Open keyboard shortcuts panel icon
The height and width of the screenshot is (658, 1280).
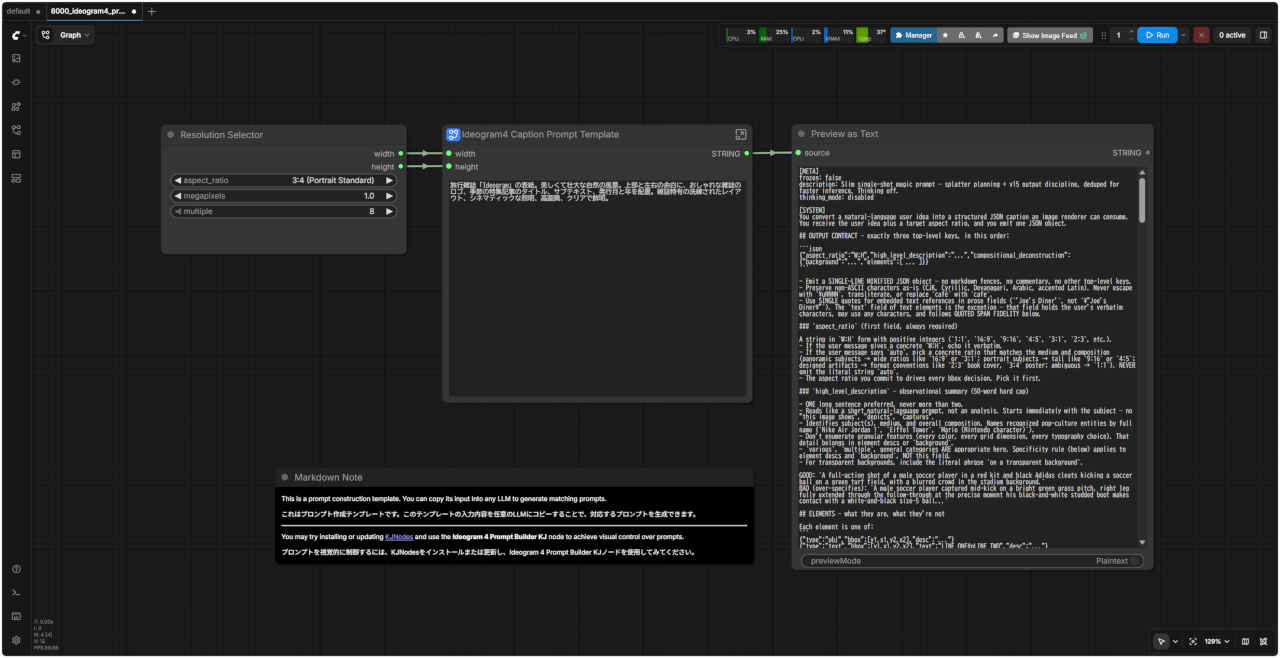tap(16, 616)
